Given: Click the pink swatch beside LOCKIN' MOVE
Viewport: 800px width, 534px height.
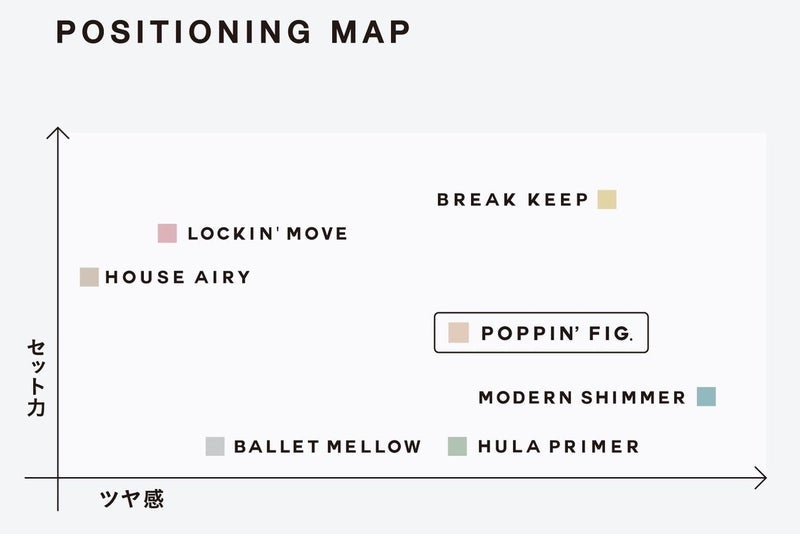Looking at the screenshot, I should [167, 233].
